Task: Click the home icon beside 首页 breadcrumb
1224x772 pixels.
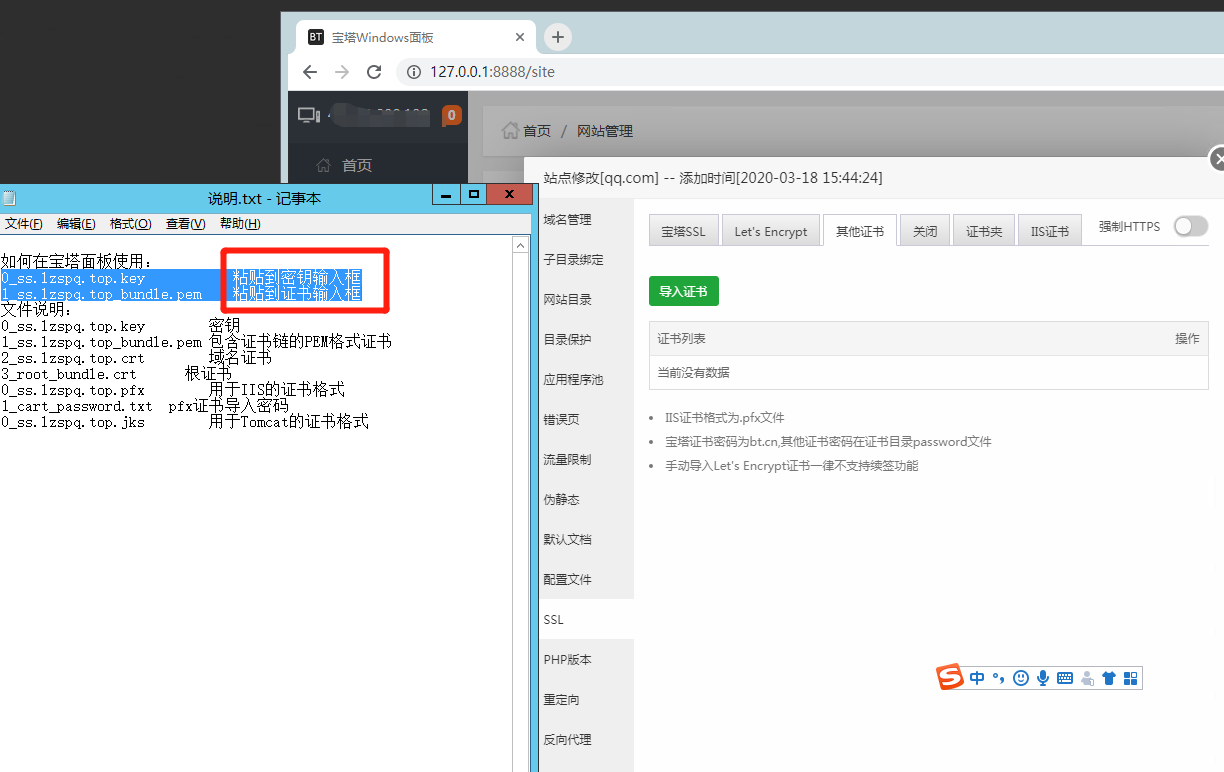Action: click(510, 131)
